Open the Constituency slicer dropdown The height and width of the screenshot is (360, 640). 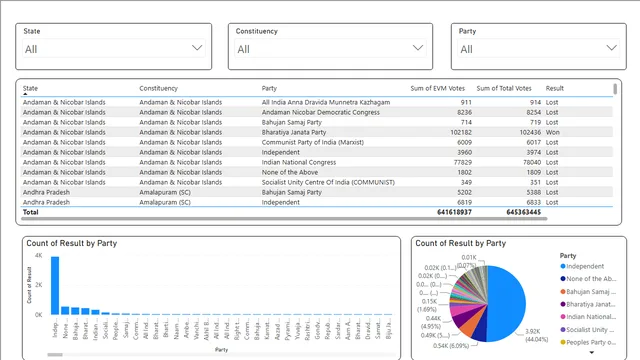point(330,49)
